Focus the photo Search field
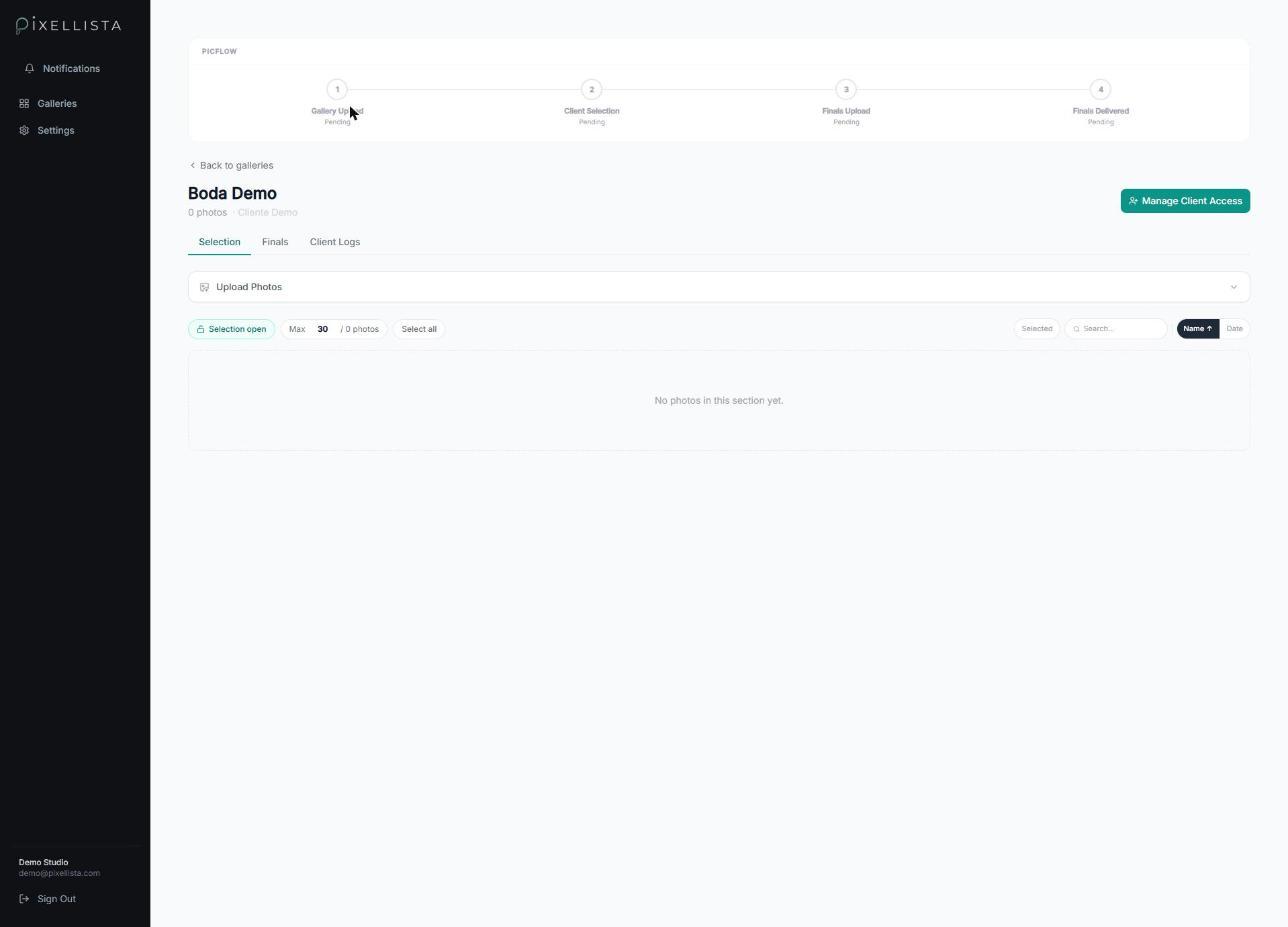The height and width of the screenshot is (927, 1288). pyautogui.click(x=1116, y=329)
